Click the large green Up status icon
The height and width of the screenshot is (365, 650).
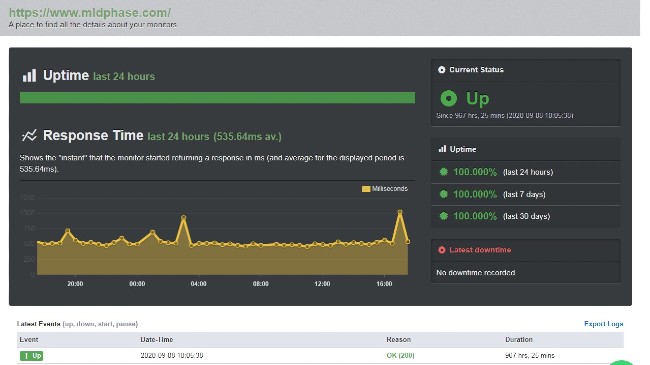tap(449, 98)
